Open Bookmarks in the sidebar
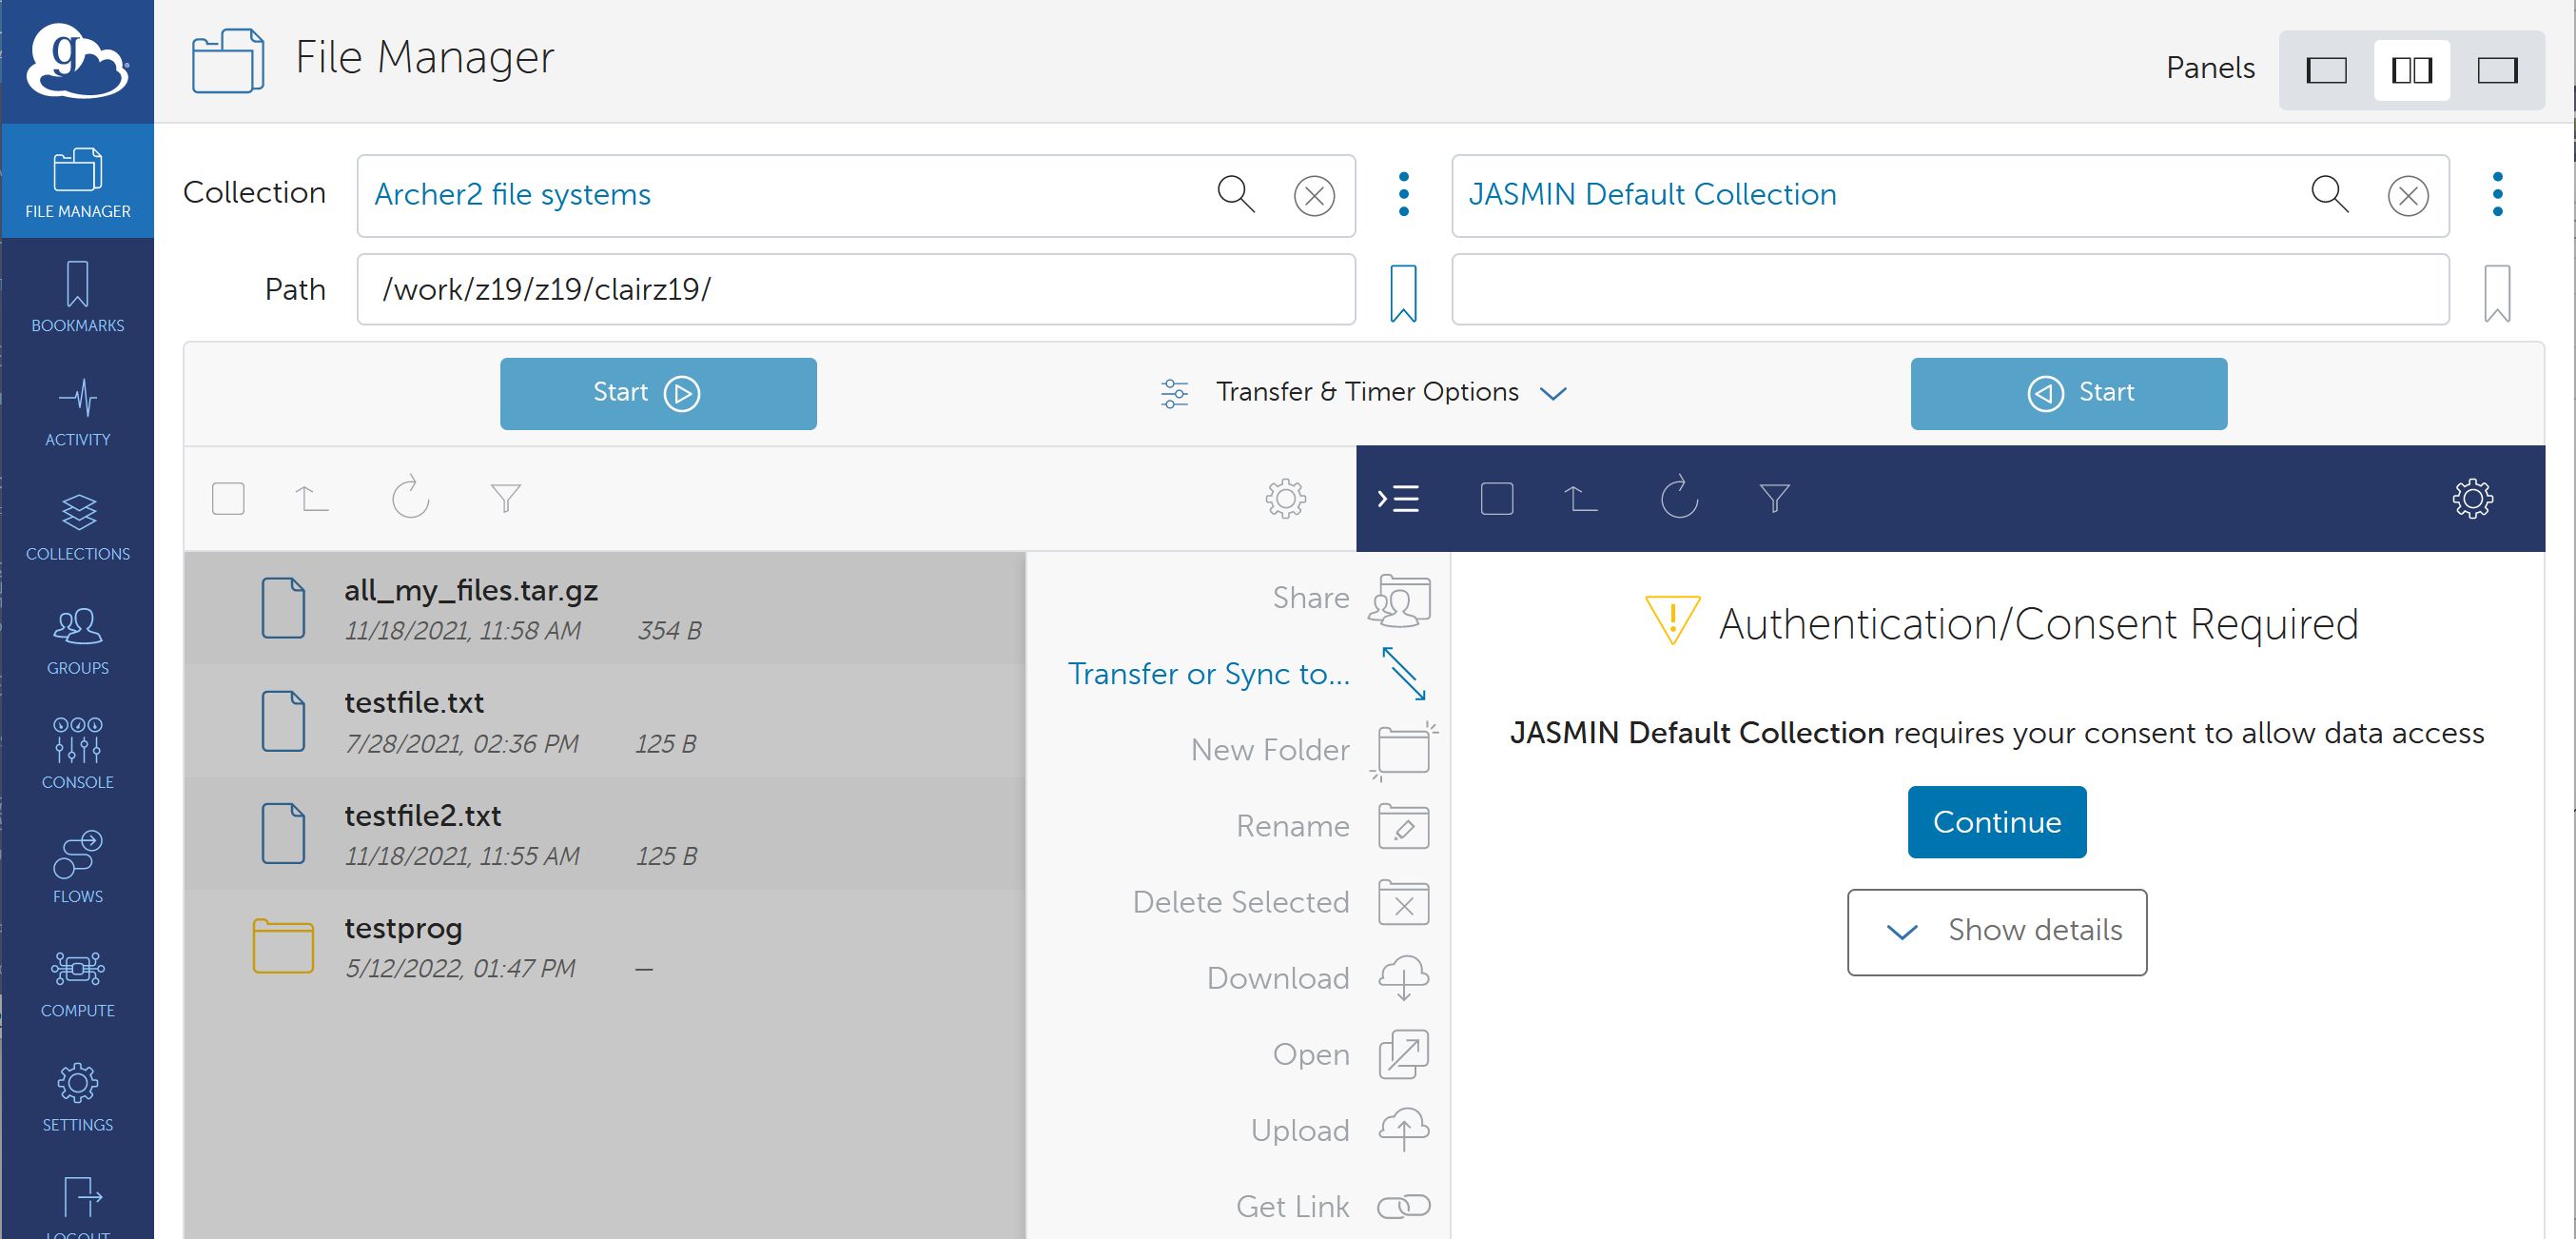The image size is (2576, 1239). click(77, 296)
